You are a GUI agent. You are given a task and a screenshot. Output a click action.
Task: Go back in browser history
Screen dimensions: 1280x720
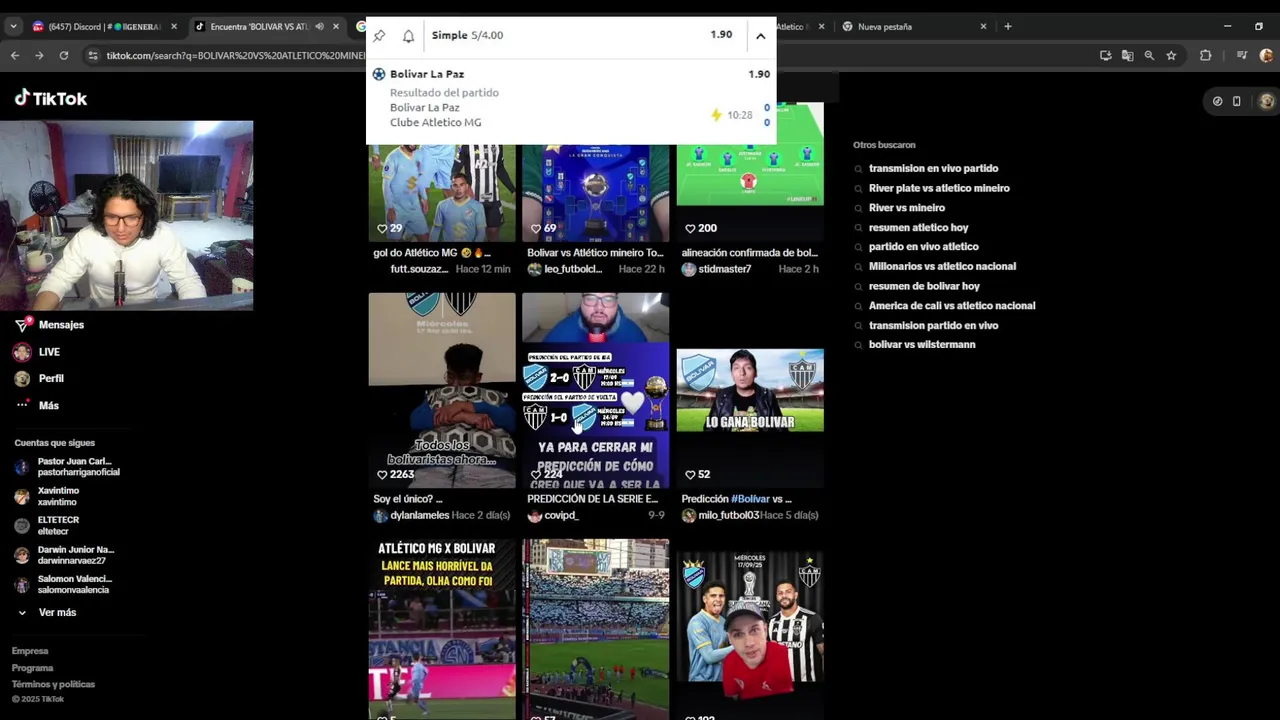point(15,55)
